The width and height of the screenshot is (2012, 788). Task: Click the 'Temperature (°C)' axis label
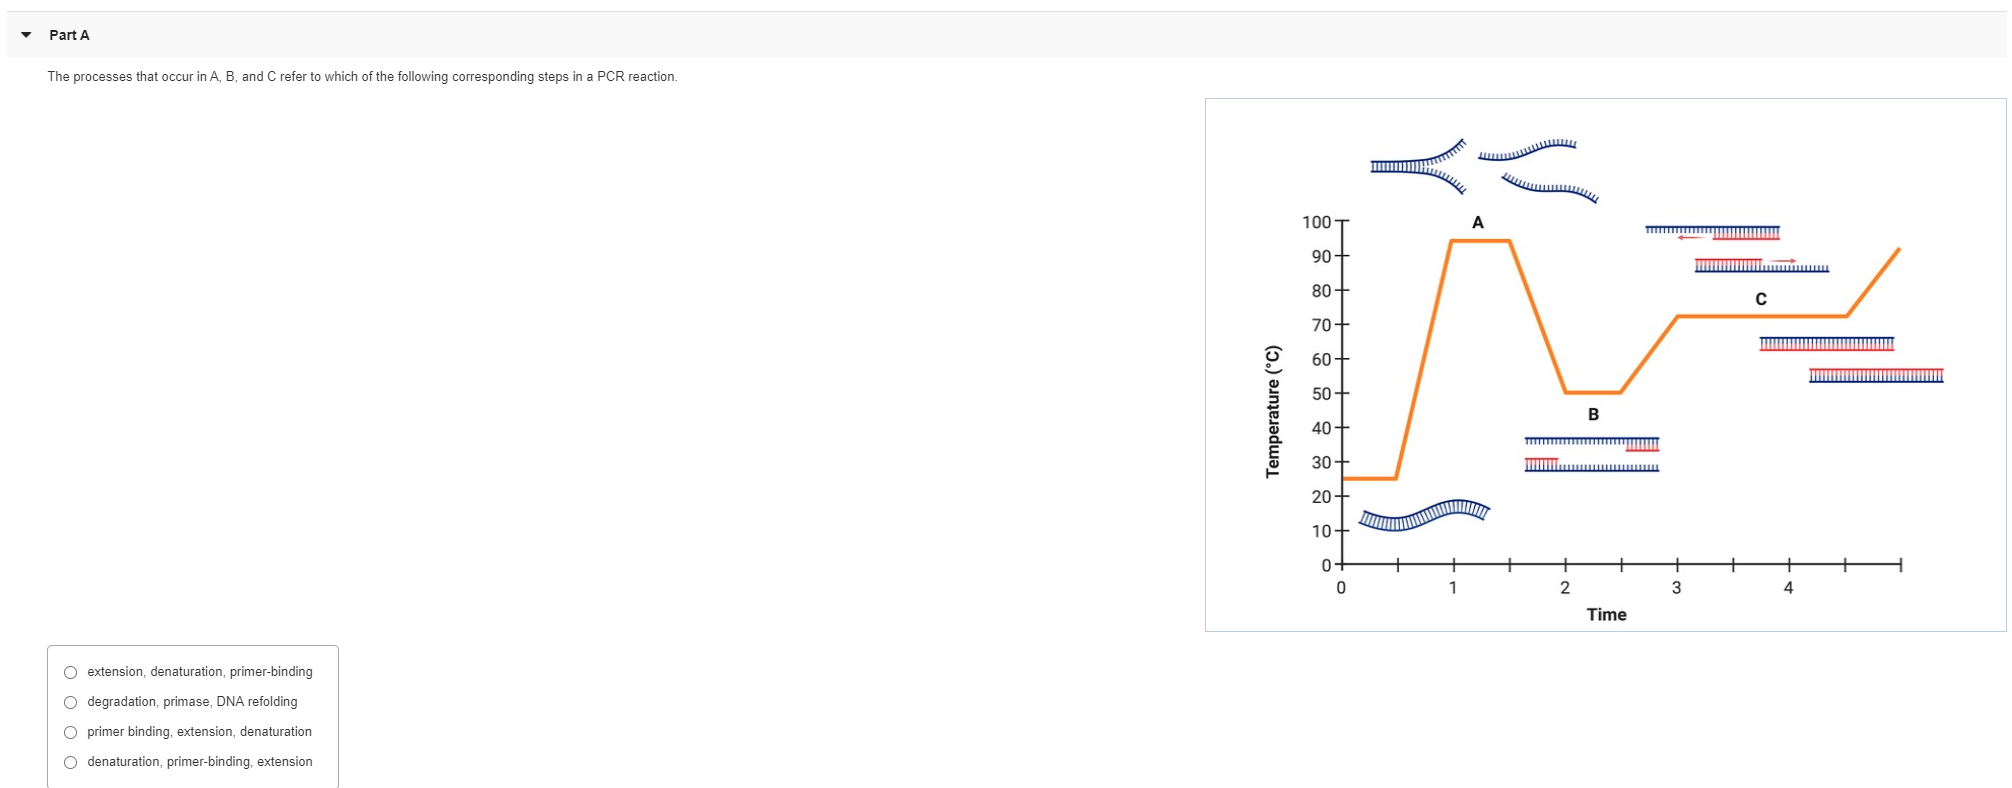tap(1273, 411)
